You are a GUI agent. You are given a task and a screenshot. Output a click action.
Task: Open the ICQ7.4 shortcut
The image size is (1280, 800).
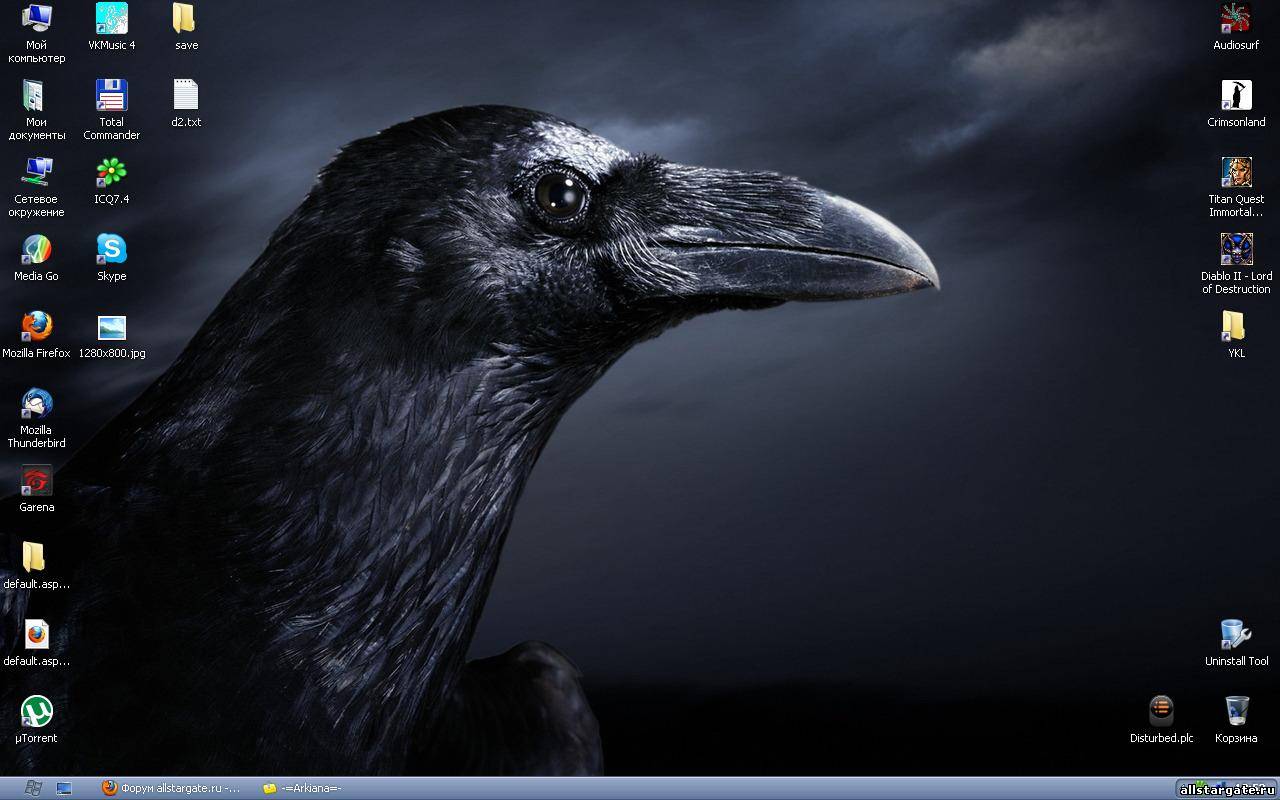tap(111, 173)
